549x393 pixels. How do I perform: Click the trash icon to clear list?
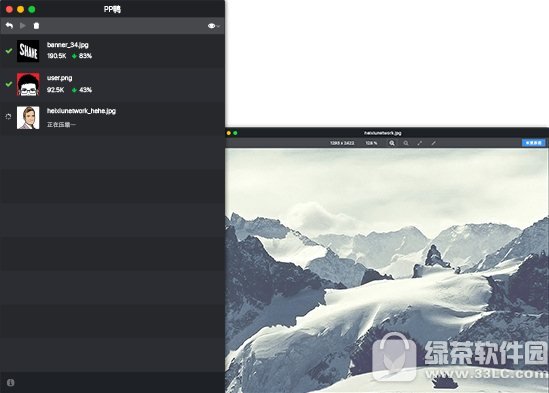(x=36, y=26)
